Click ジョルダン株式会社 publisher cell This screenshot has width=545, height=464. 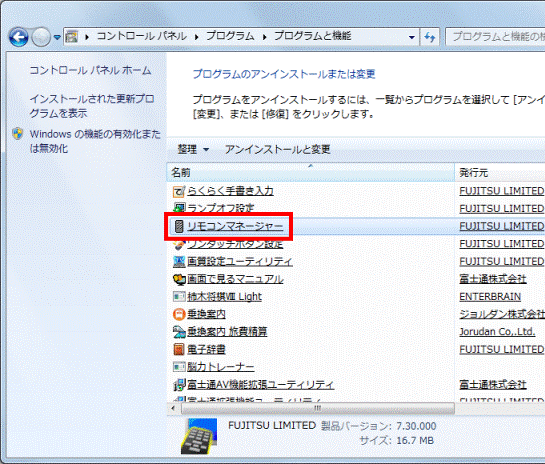[502, 314]
